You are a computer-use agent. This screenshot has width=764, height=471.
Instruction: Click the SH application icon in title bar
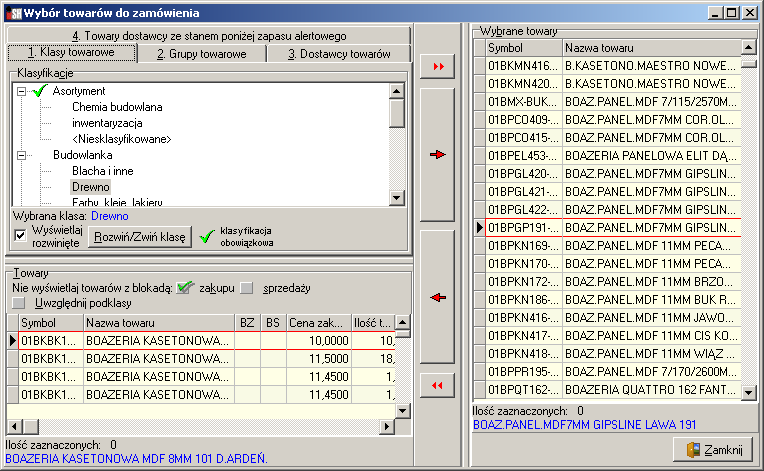click(14, 13)
